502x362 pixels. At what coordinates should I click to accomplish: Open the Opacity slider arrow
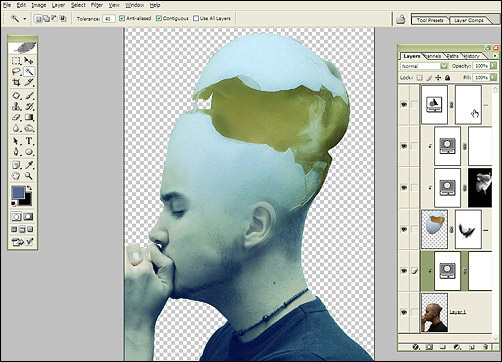coord(493,66)
